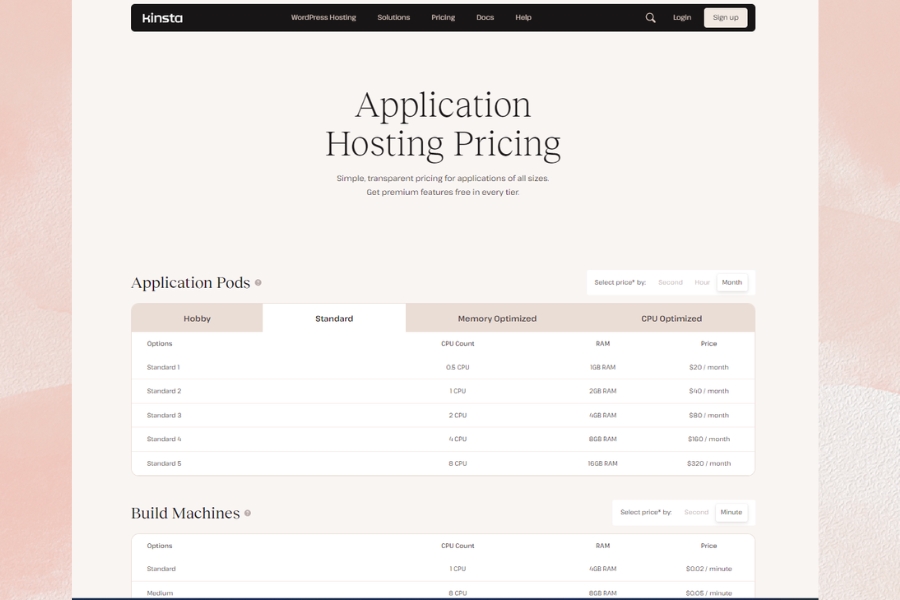
Task: Click the Login link
Action: click(x=682, y=18)
